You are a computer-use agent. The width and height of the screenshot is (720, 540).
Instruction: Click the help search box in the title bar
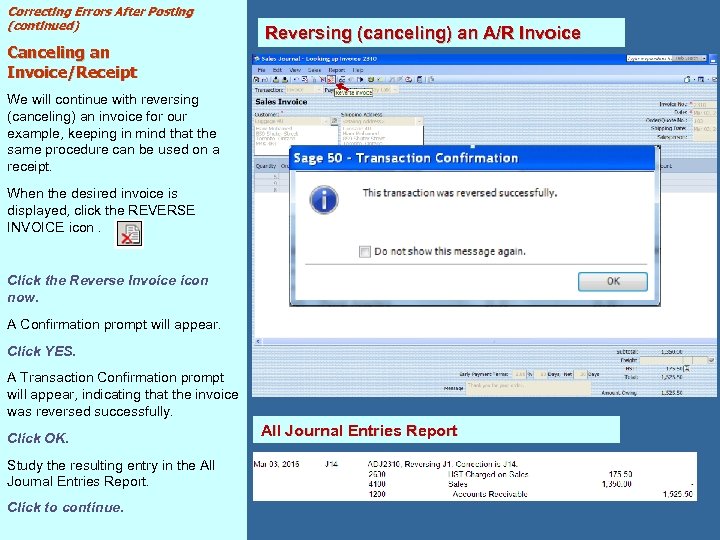pos(650,58)
